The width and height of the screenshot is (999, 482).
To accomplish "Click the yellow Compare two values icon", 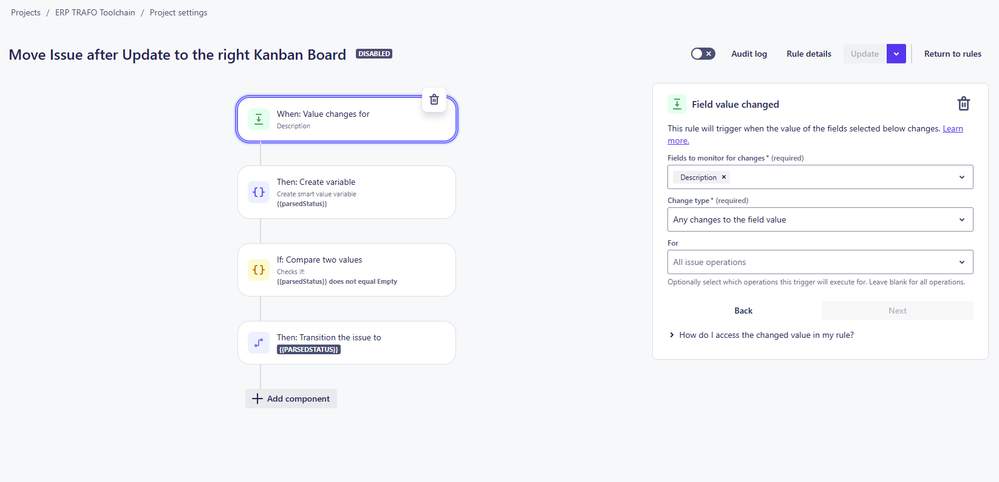I will (258, 270).
